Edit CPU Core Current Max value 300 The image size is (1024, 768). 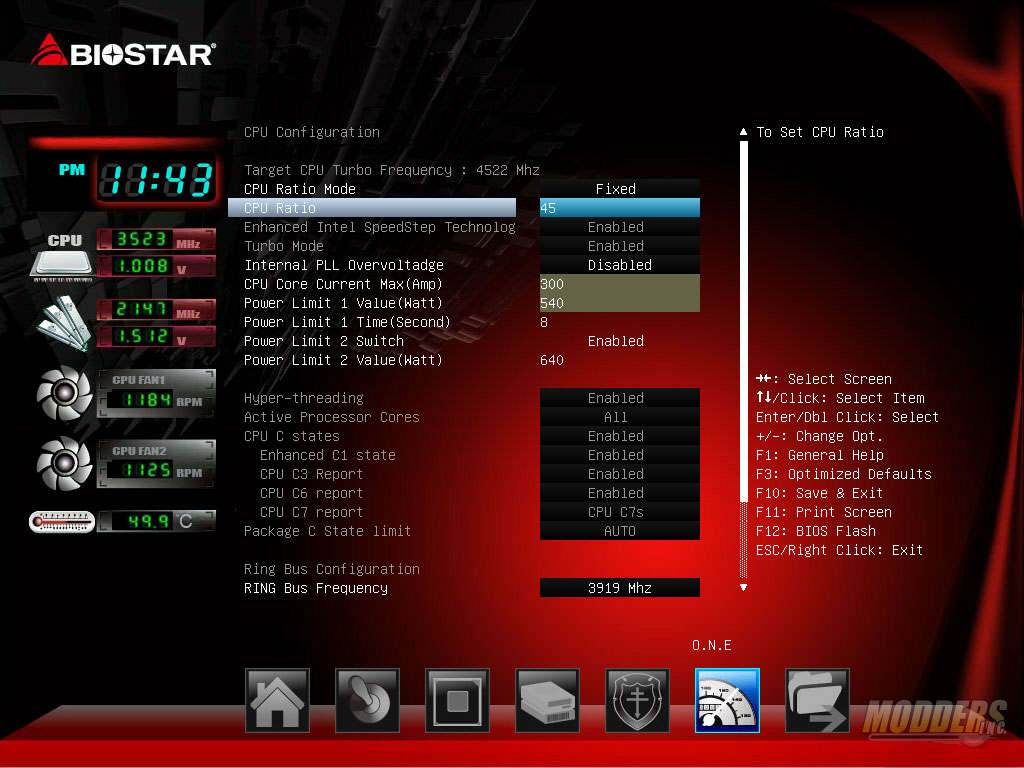point(620,283)
